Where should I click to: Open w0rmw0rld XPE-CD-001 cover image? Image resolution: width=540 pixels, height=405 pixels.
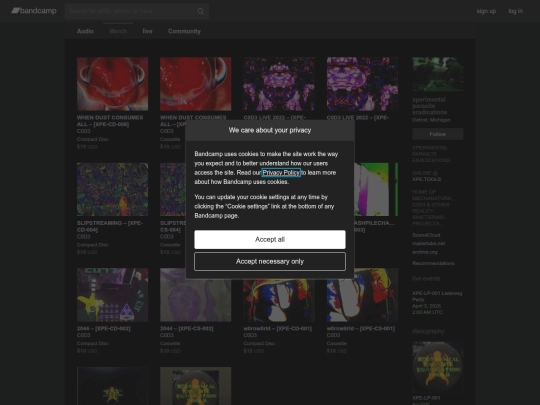coord(279,300)
